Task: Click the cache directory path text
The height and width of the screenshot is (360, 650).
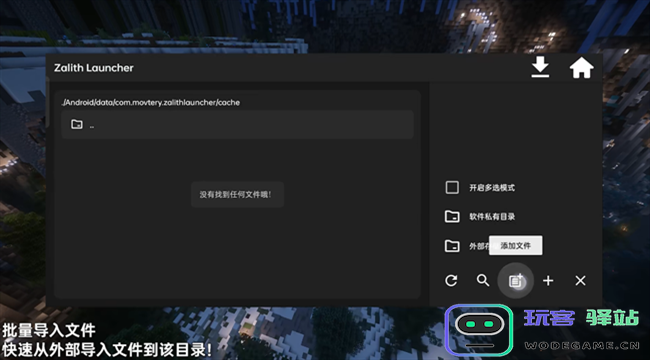Action: tap(150, 102)
